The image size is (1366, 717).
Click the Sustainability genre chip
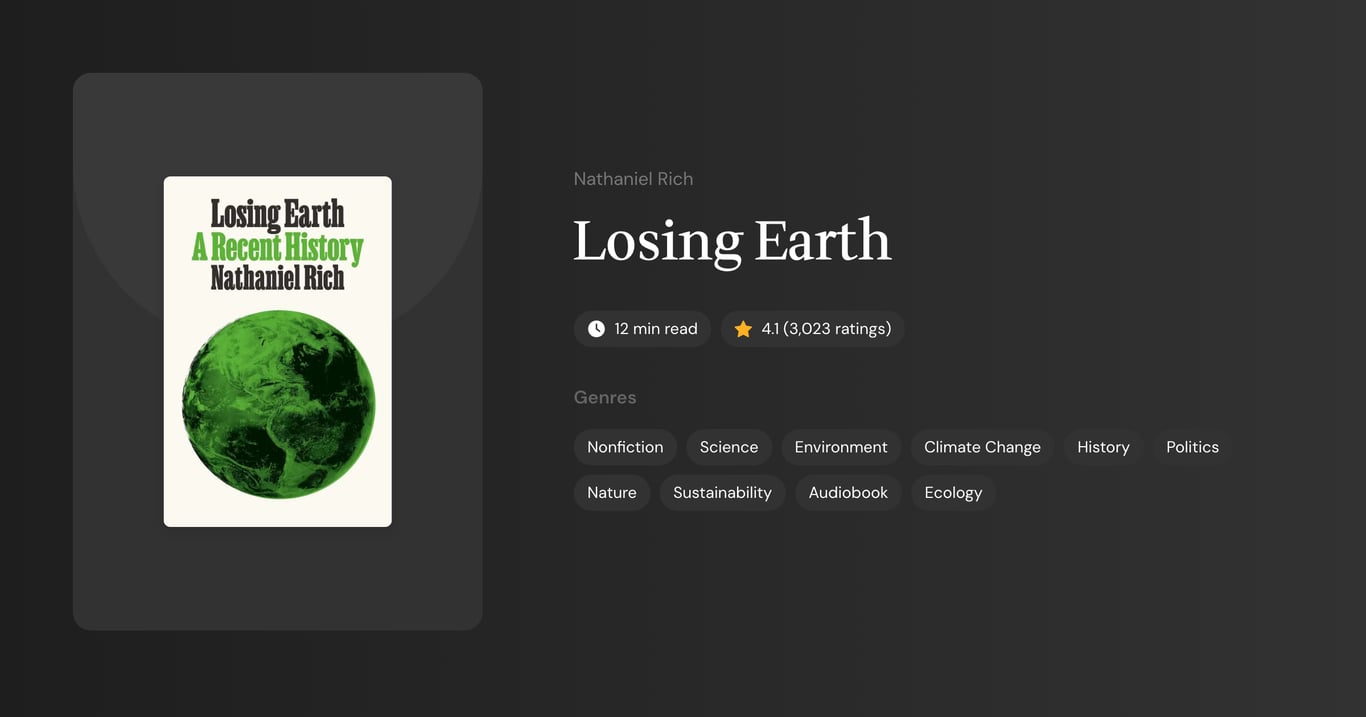click(722, 492)
